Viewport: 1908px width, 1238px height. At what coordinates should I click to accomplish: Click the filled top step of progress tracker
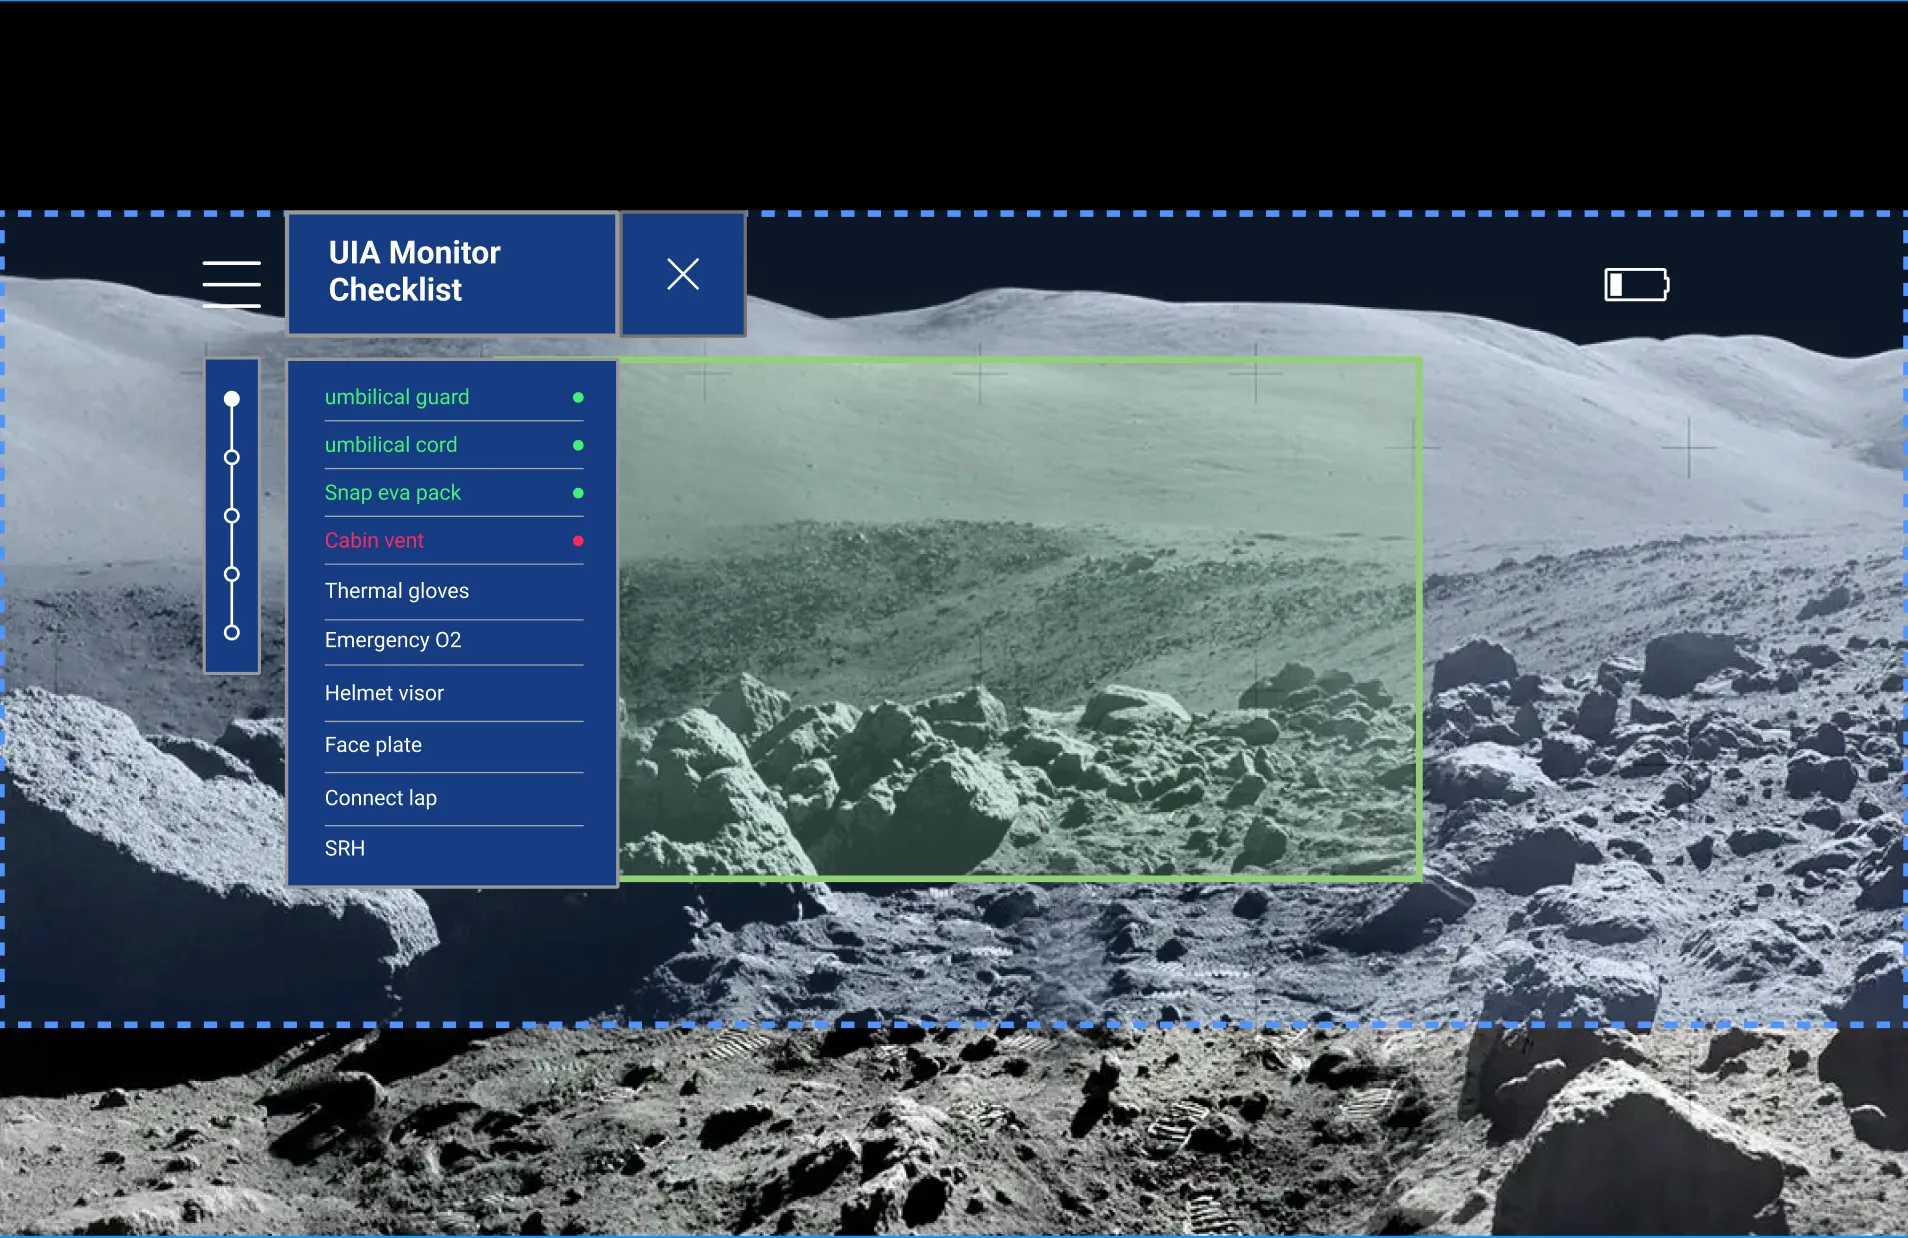click(232, 399)
